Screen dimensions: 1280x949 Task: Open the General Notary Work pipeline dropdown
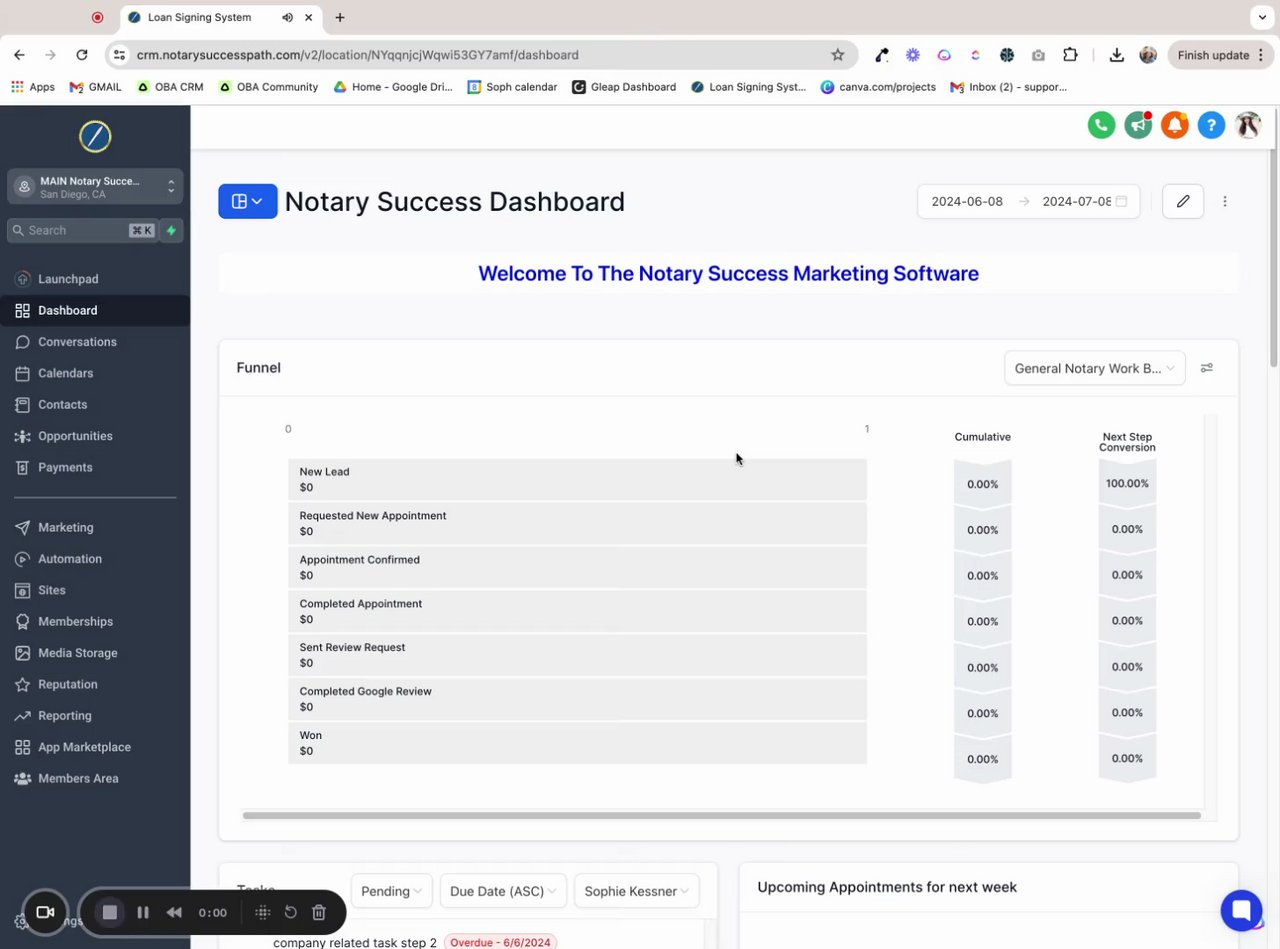1095,368
